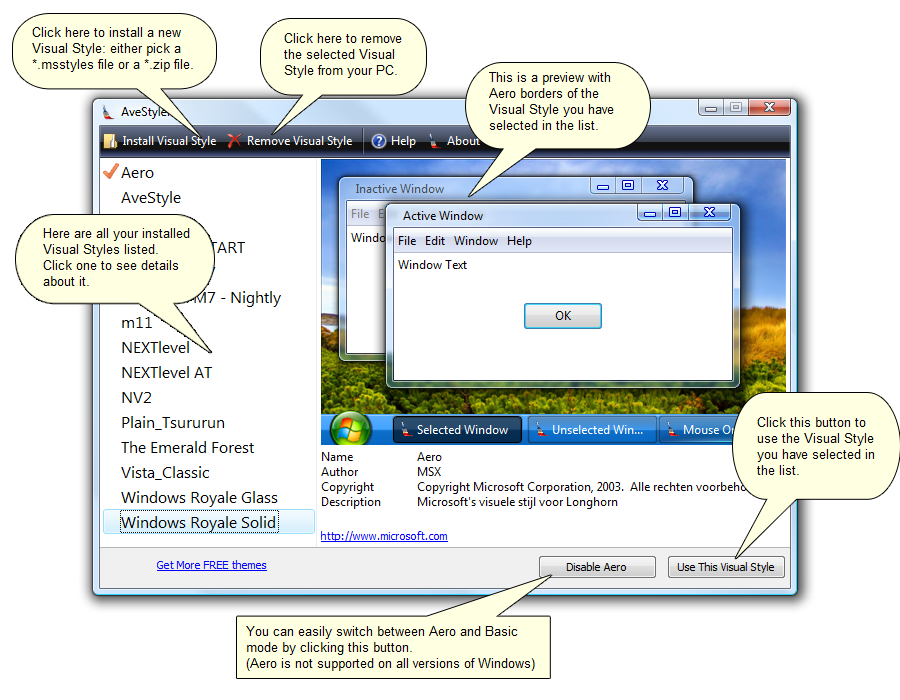Click the icon on Mouse Over taskbar button
Image resolution: width=900 pixels, height=700 pixels.
[x=671, y=429]
